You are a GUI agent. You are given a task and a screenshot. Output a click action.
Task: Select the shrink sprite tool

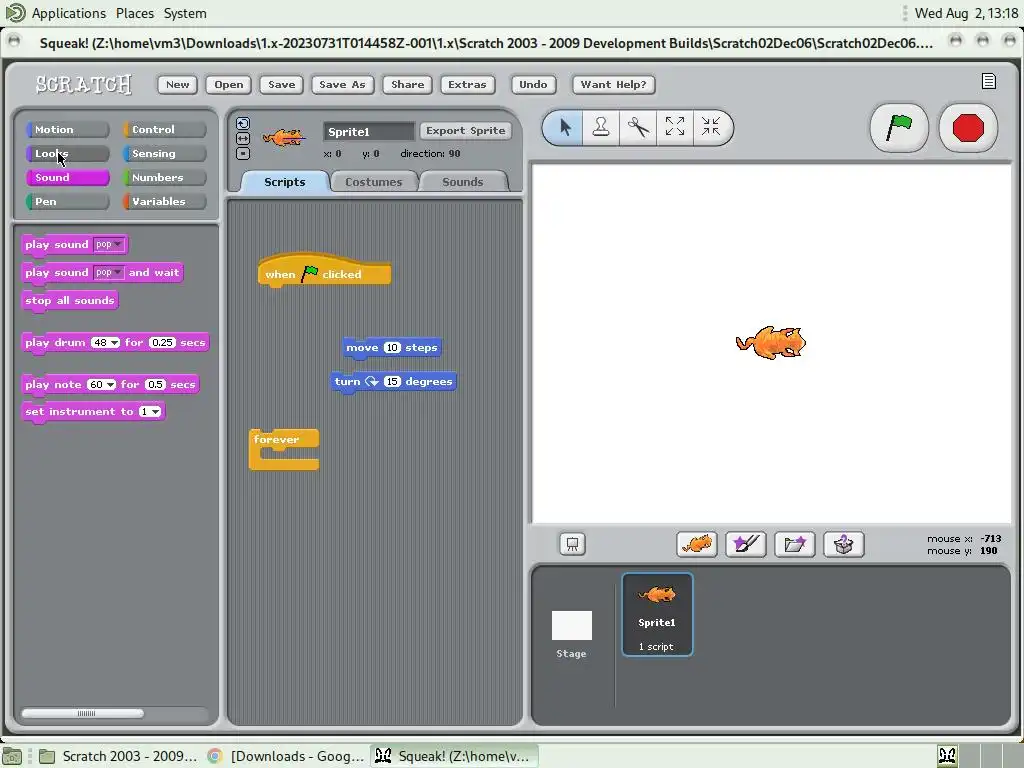click(711, 127)
